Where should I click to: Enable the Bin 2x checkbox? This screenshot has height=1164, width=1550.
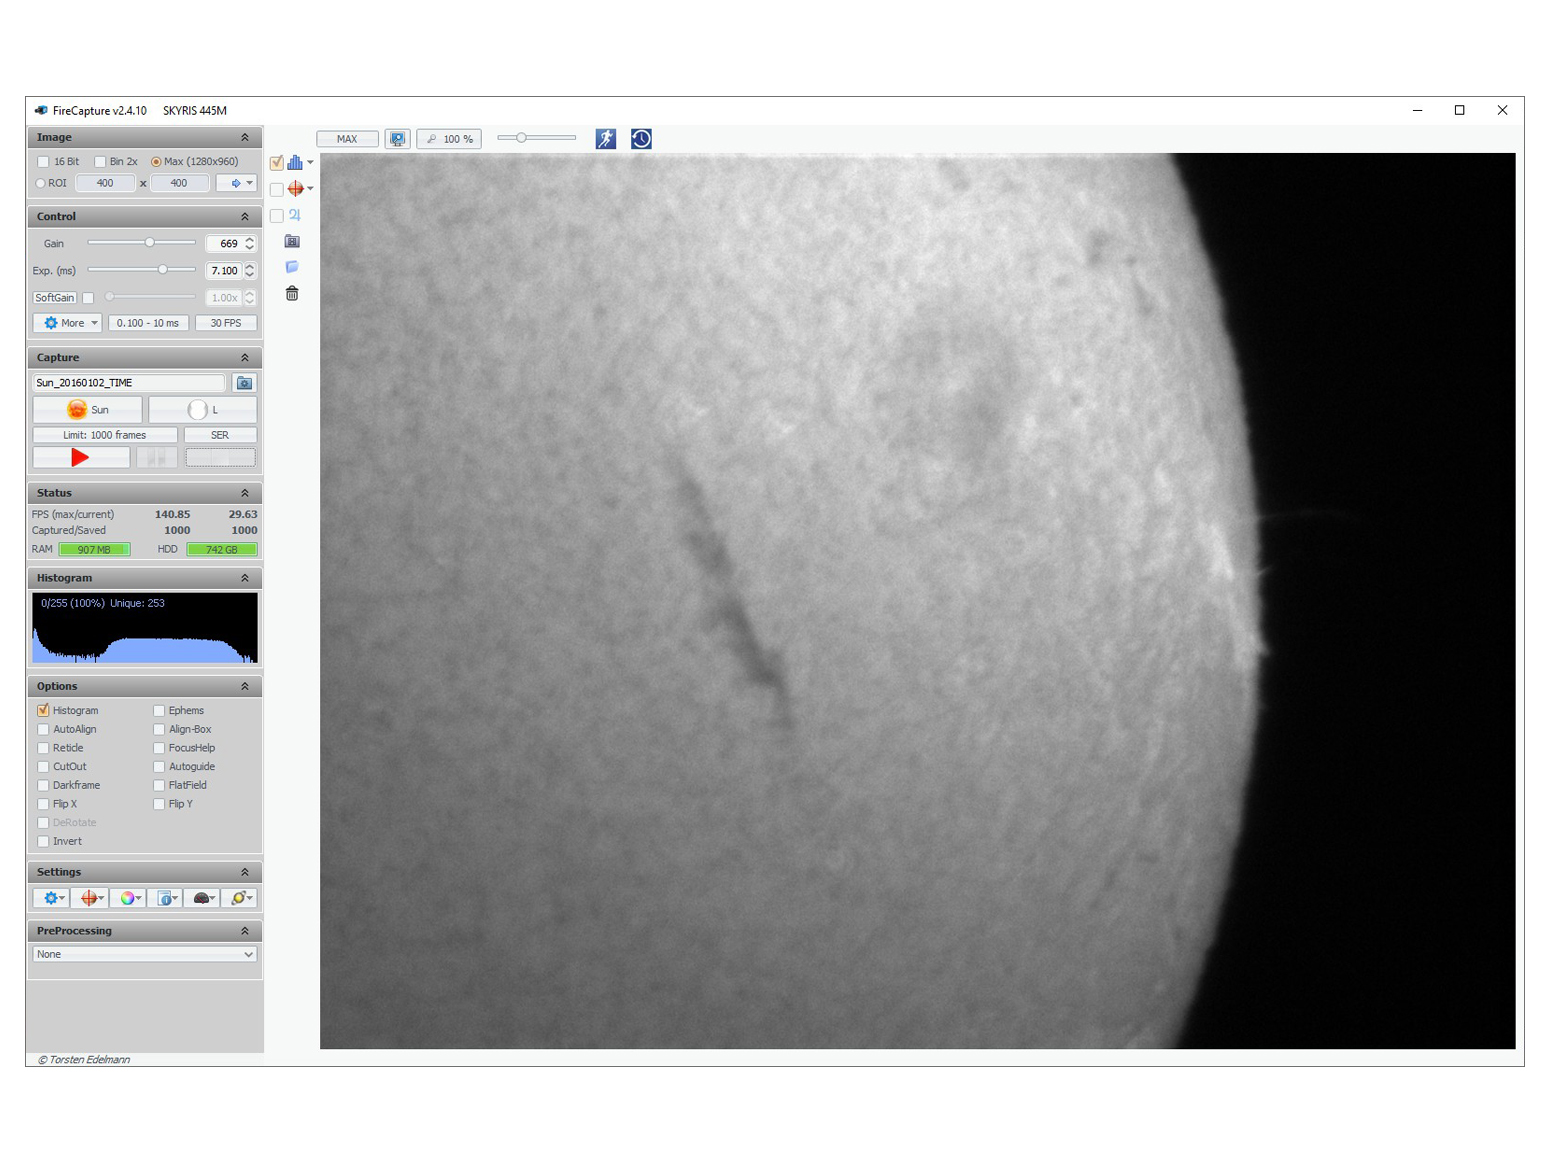[x=100, y=162]
